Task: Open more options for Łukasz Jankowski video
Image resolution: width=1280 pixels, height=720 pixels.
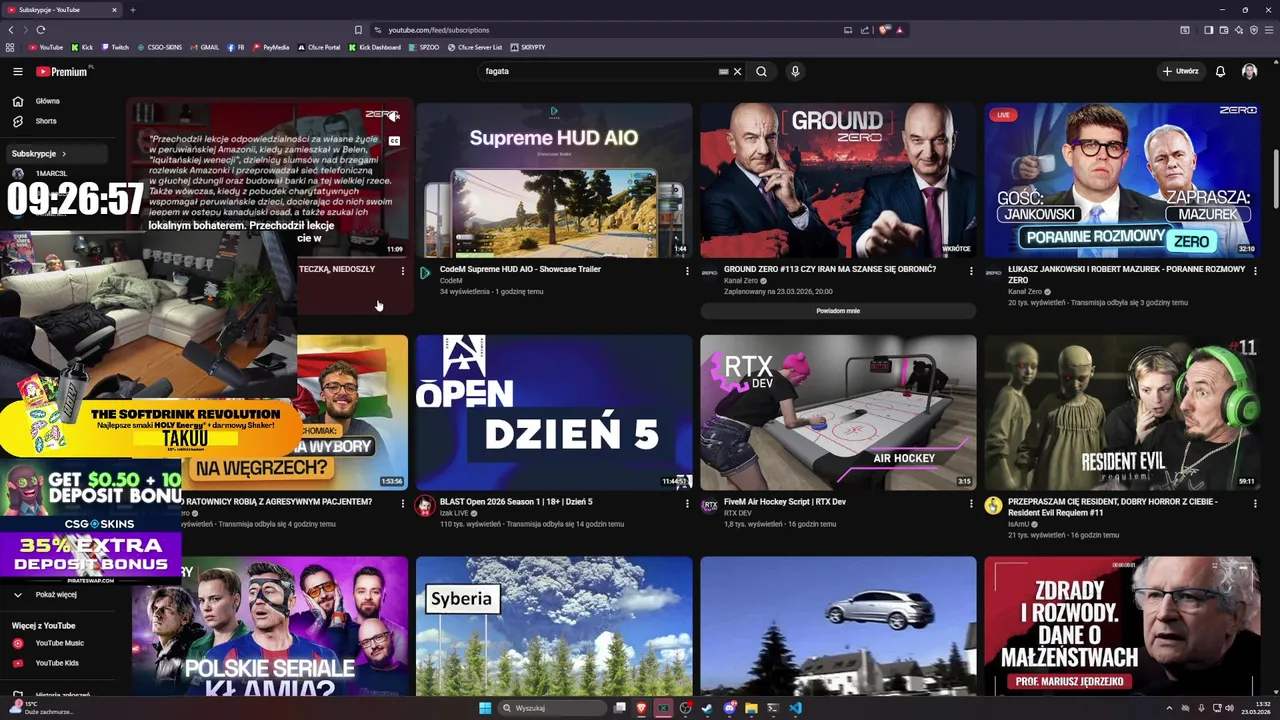Action: point(1255,271)
